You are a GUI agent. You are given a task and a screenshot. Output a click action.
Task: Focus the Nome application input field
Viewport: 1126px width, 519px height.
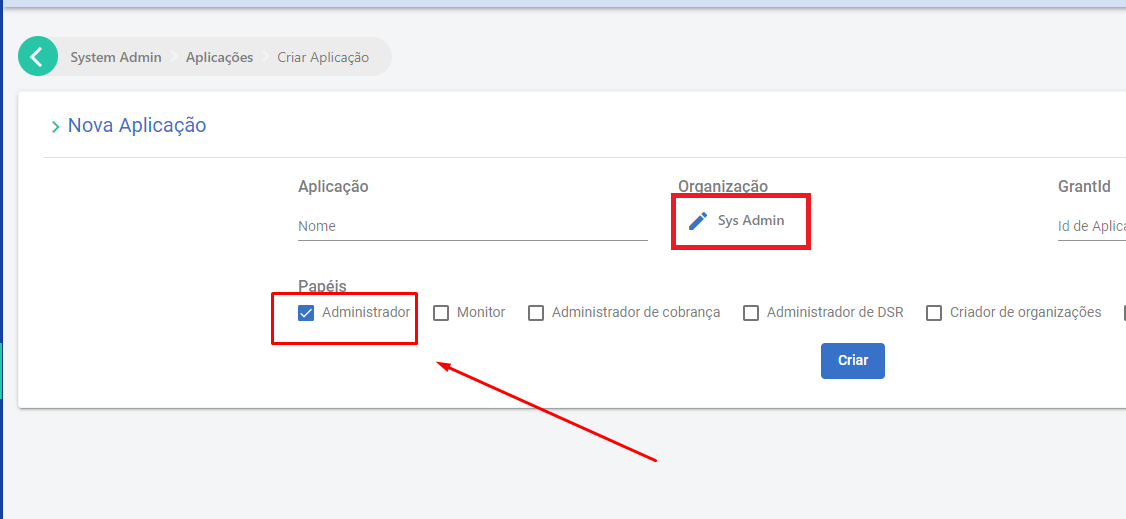pos(473,226)
